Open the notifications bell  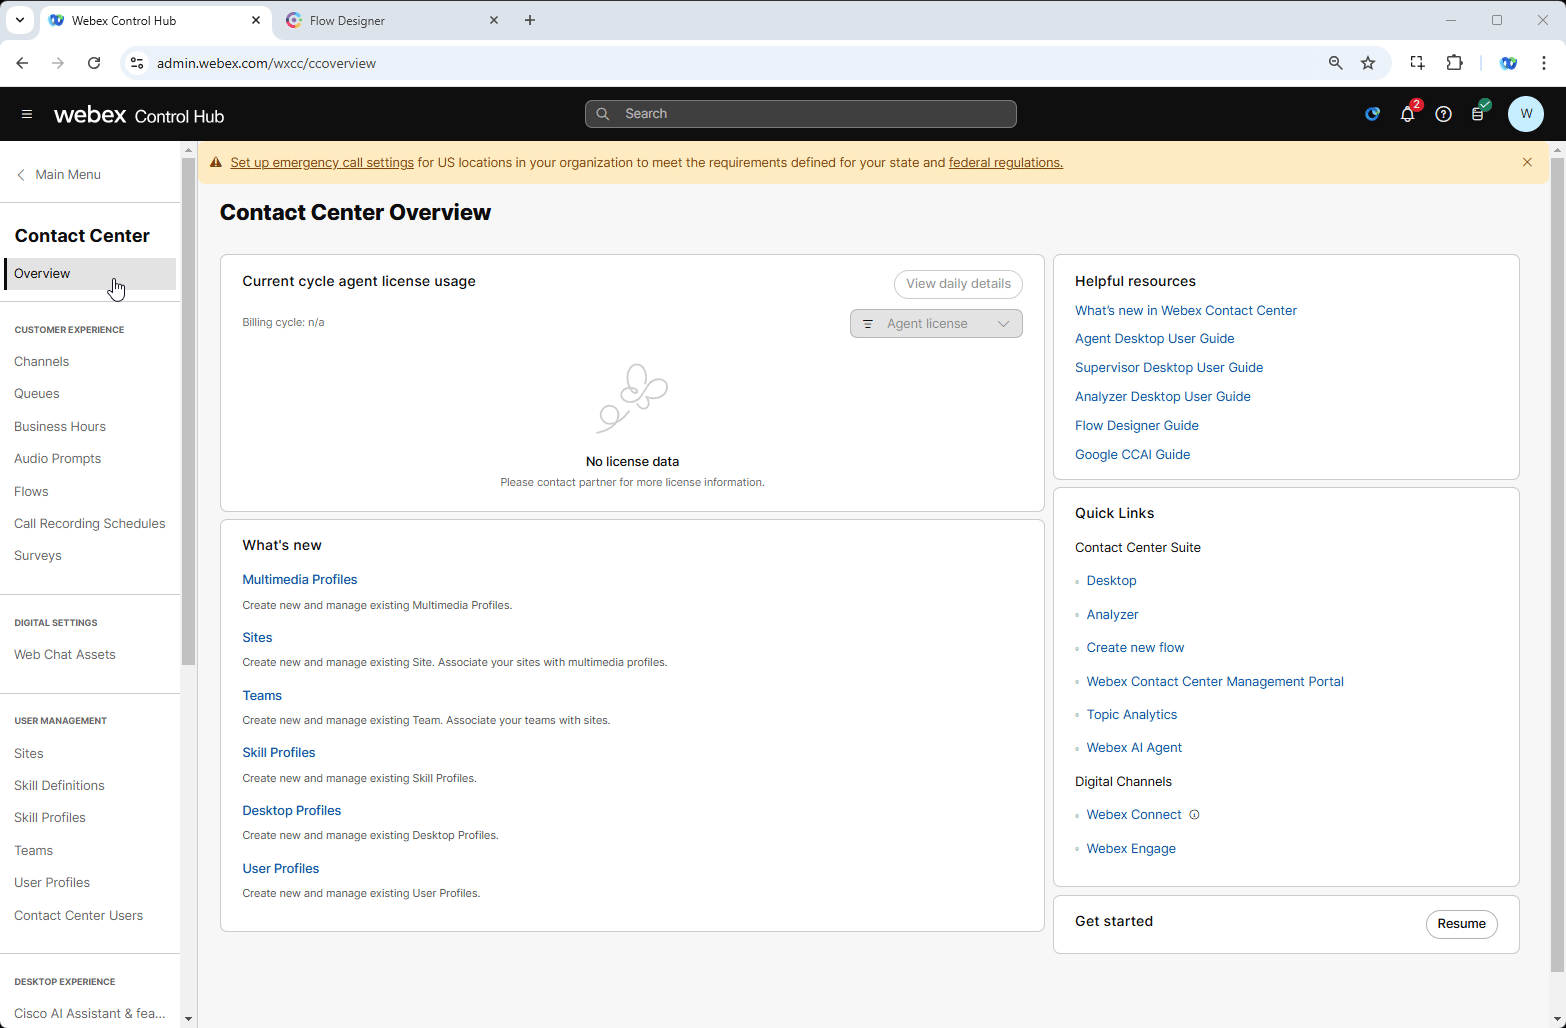[1408, 114]
